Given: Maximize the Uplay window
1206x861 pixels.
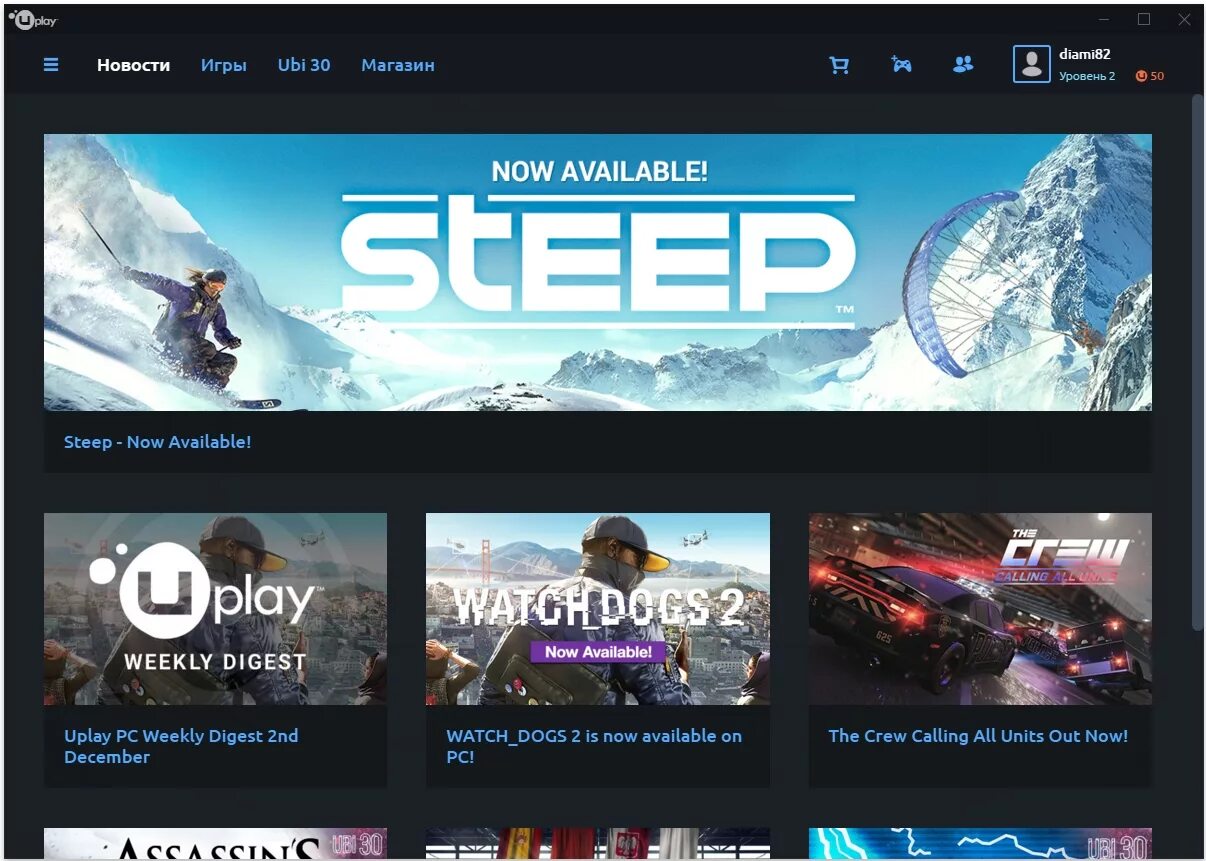Looking at the screenshot, I should 1144,19.
